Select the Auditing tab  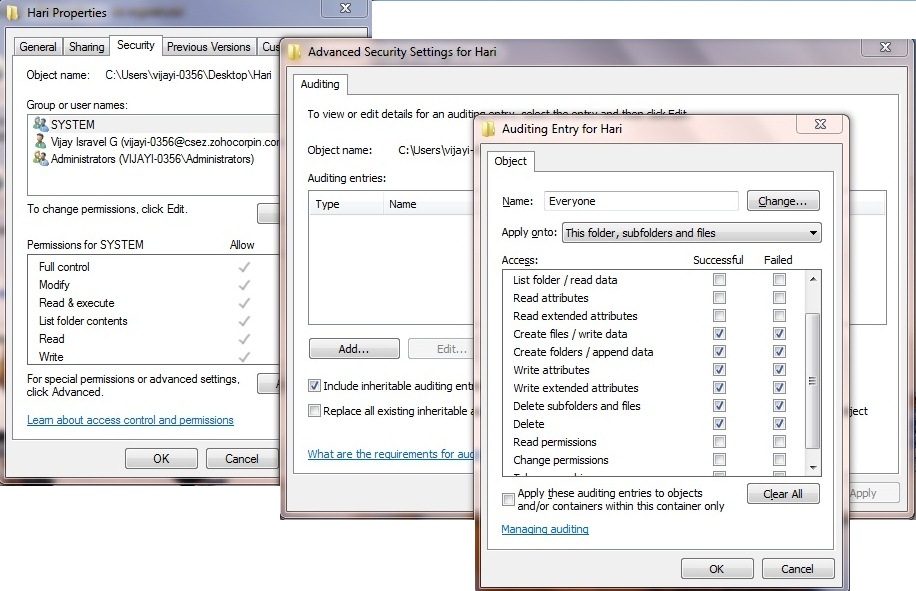pos(320,84)
